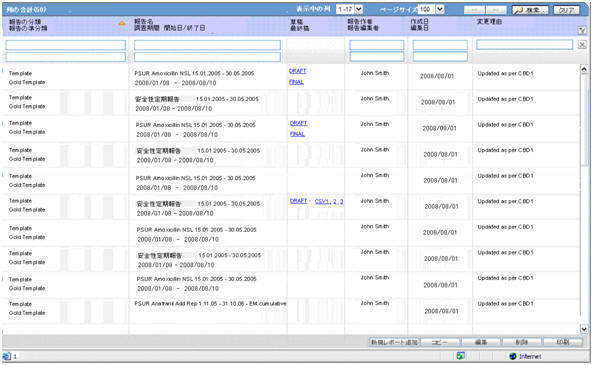593x365 pixels.
Task: Open the topmost FINAL link
Action: pos(296,82)
